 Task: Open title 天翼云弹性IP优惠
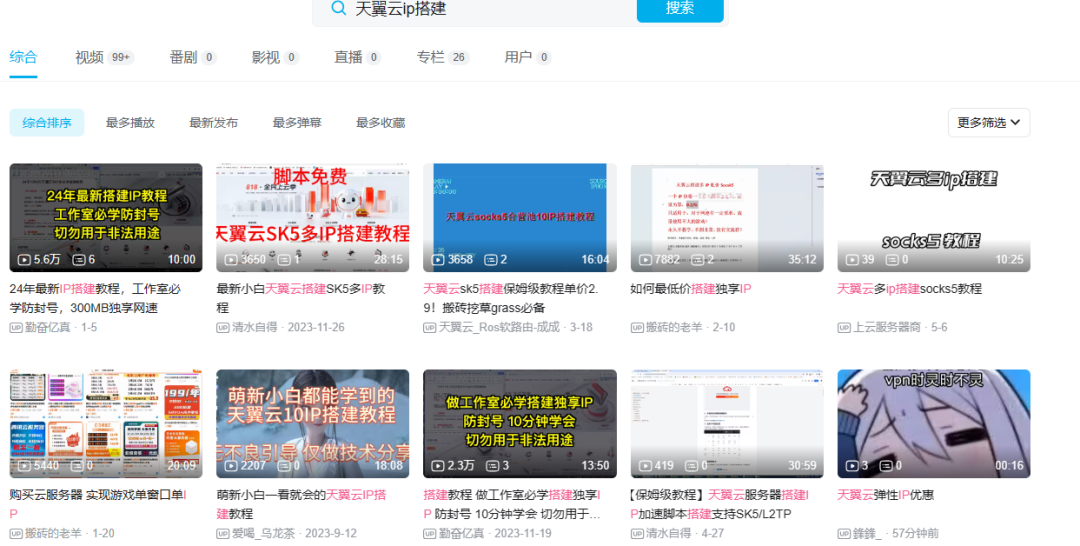[x=886, y=495]
